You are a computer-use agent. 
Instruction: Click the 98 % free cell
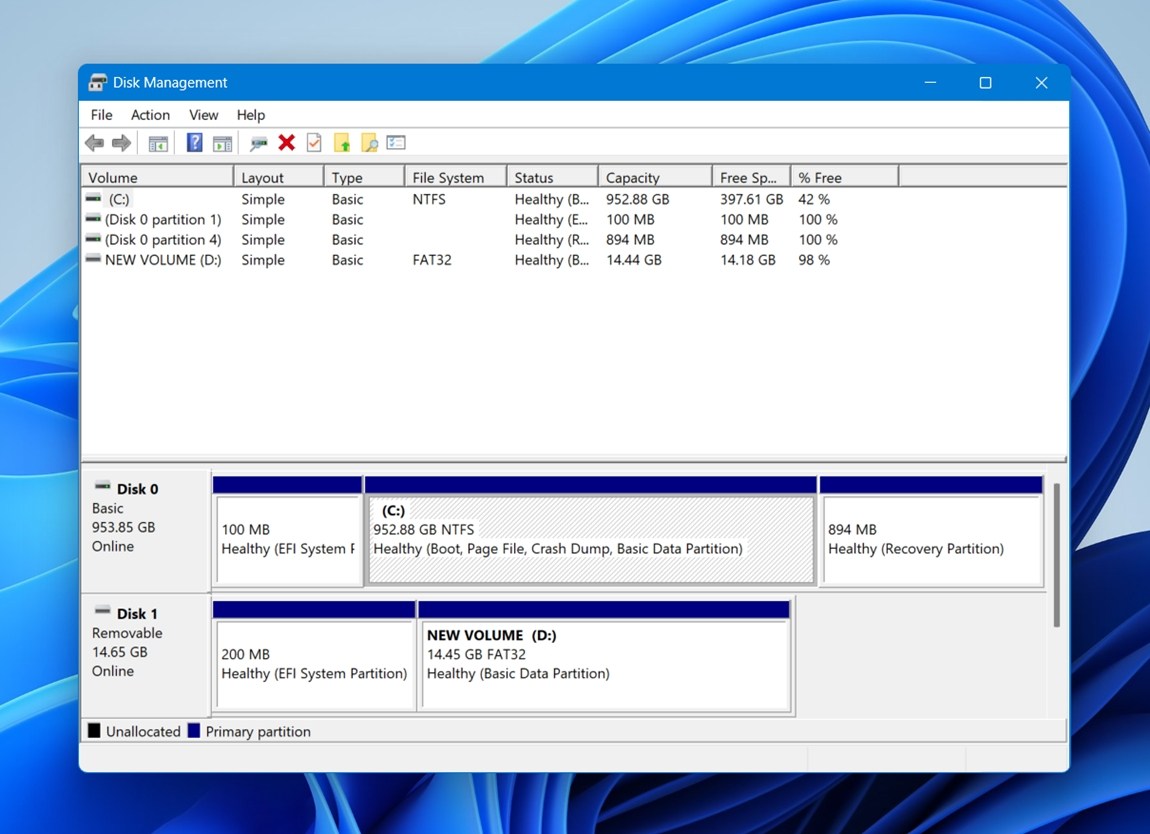(814, 260)
